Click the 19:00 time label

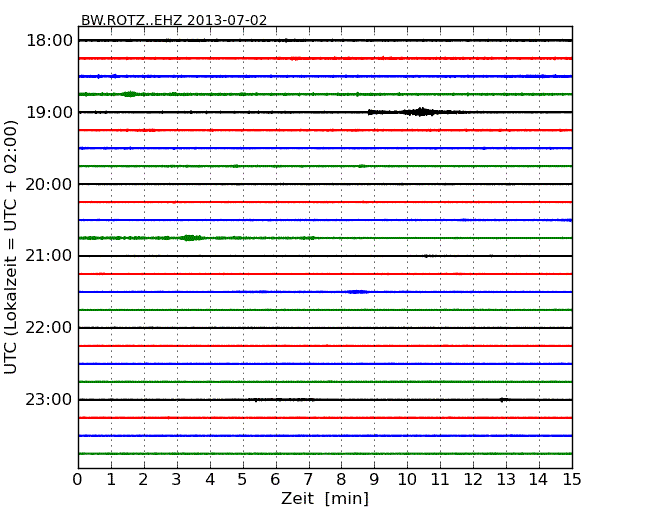[49, 112]
